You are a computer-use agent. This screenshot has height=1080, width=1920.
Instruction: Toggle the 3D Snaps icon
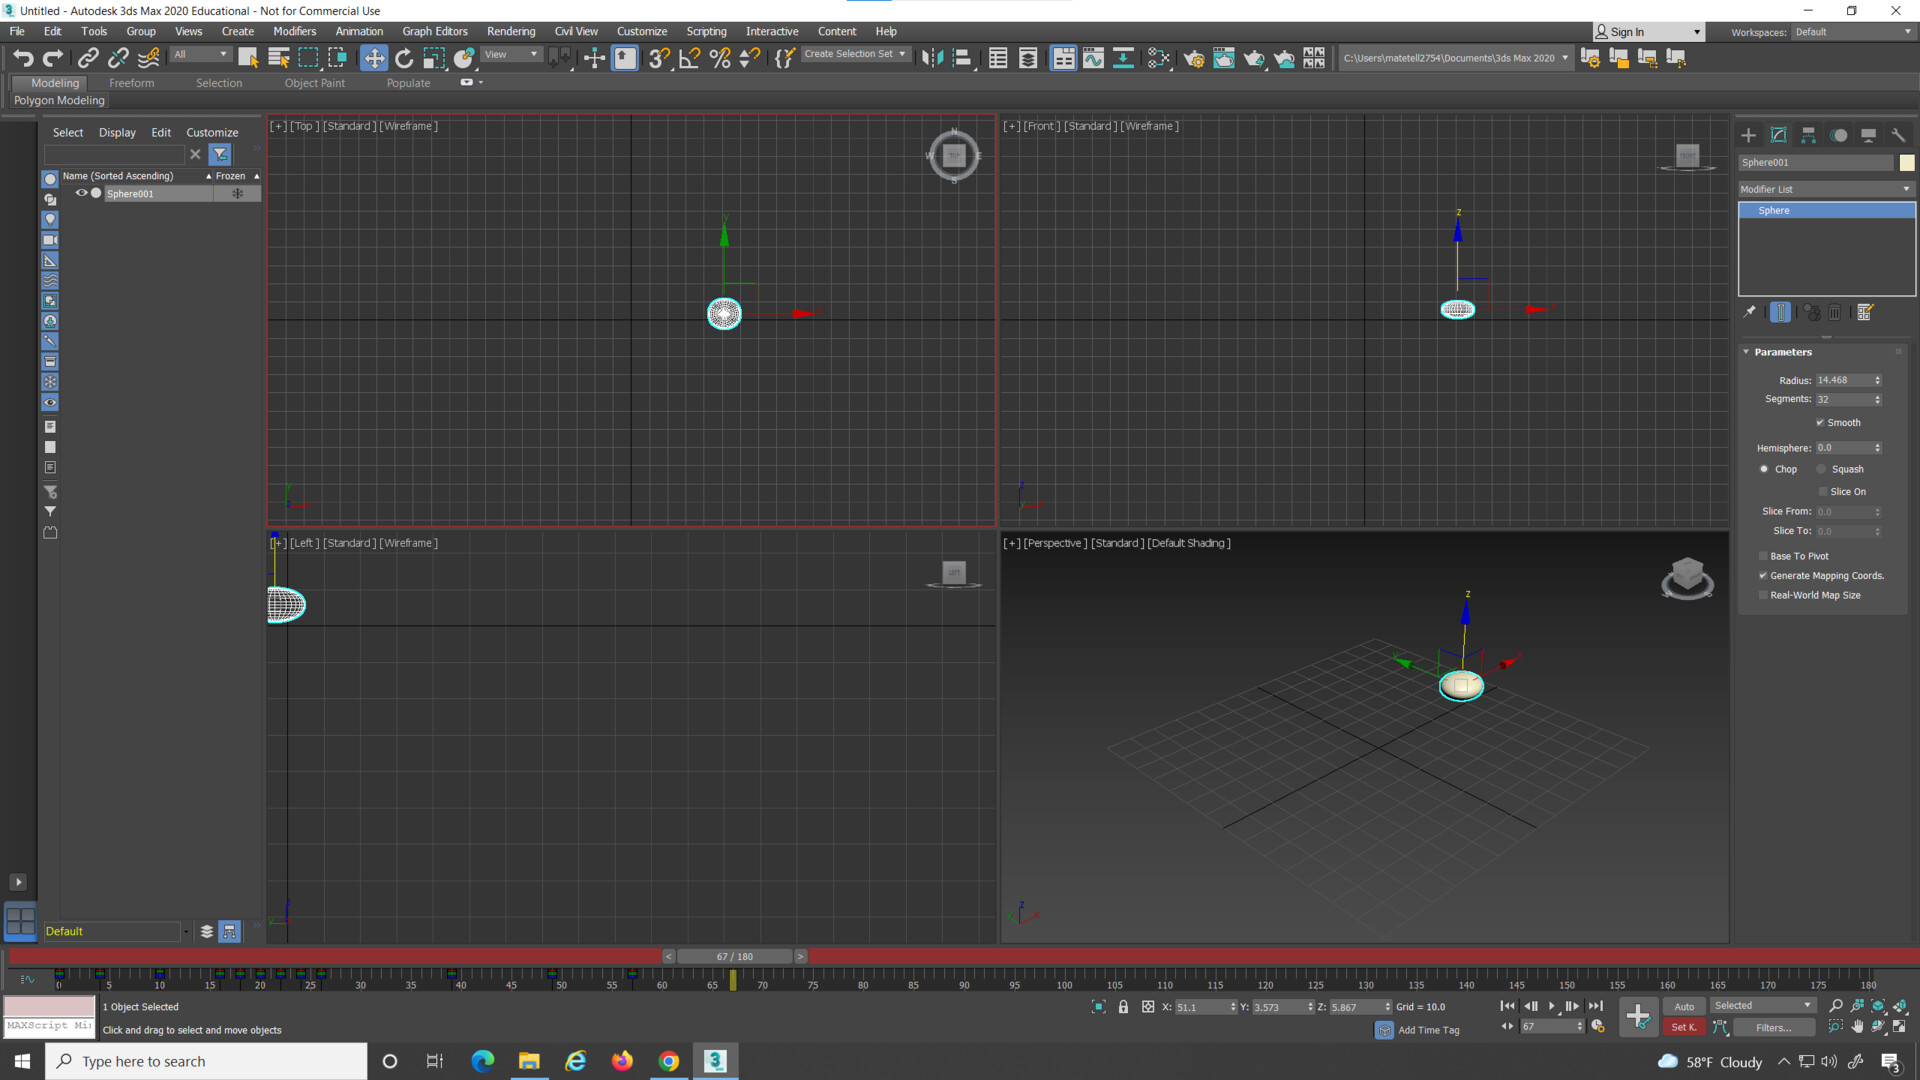pyautogui.click(x=658, y=57)
